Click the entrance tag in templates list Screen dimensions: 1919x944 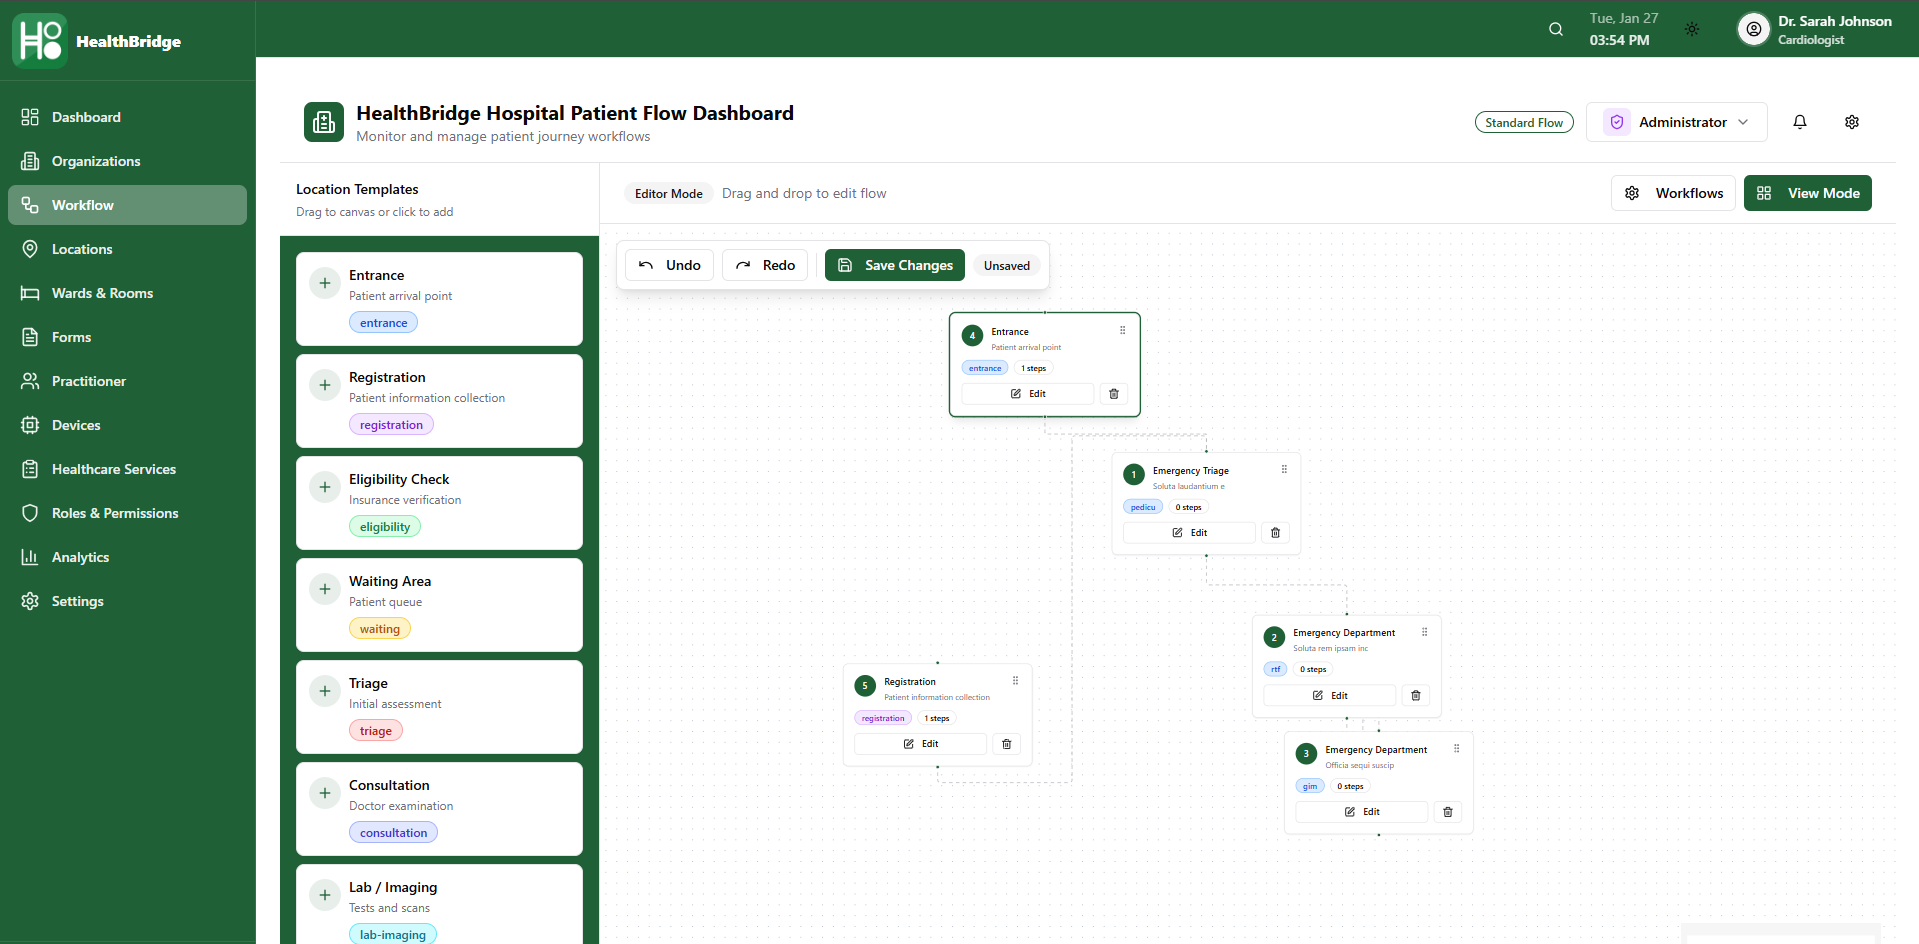coord(383,322)
